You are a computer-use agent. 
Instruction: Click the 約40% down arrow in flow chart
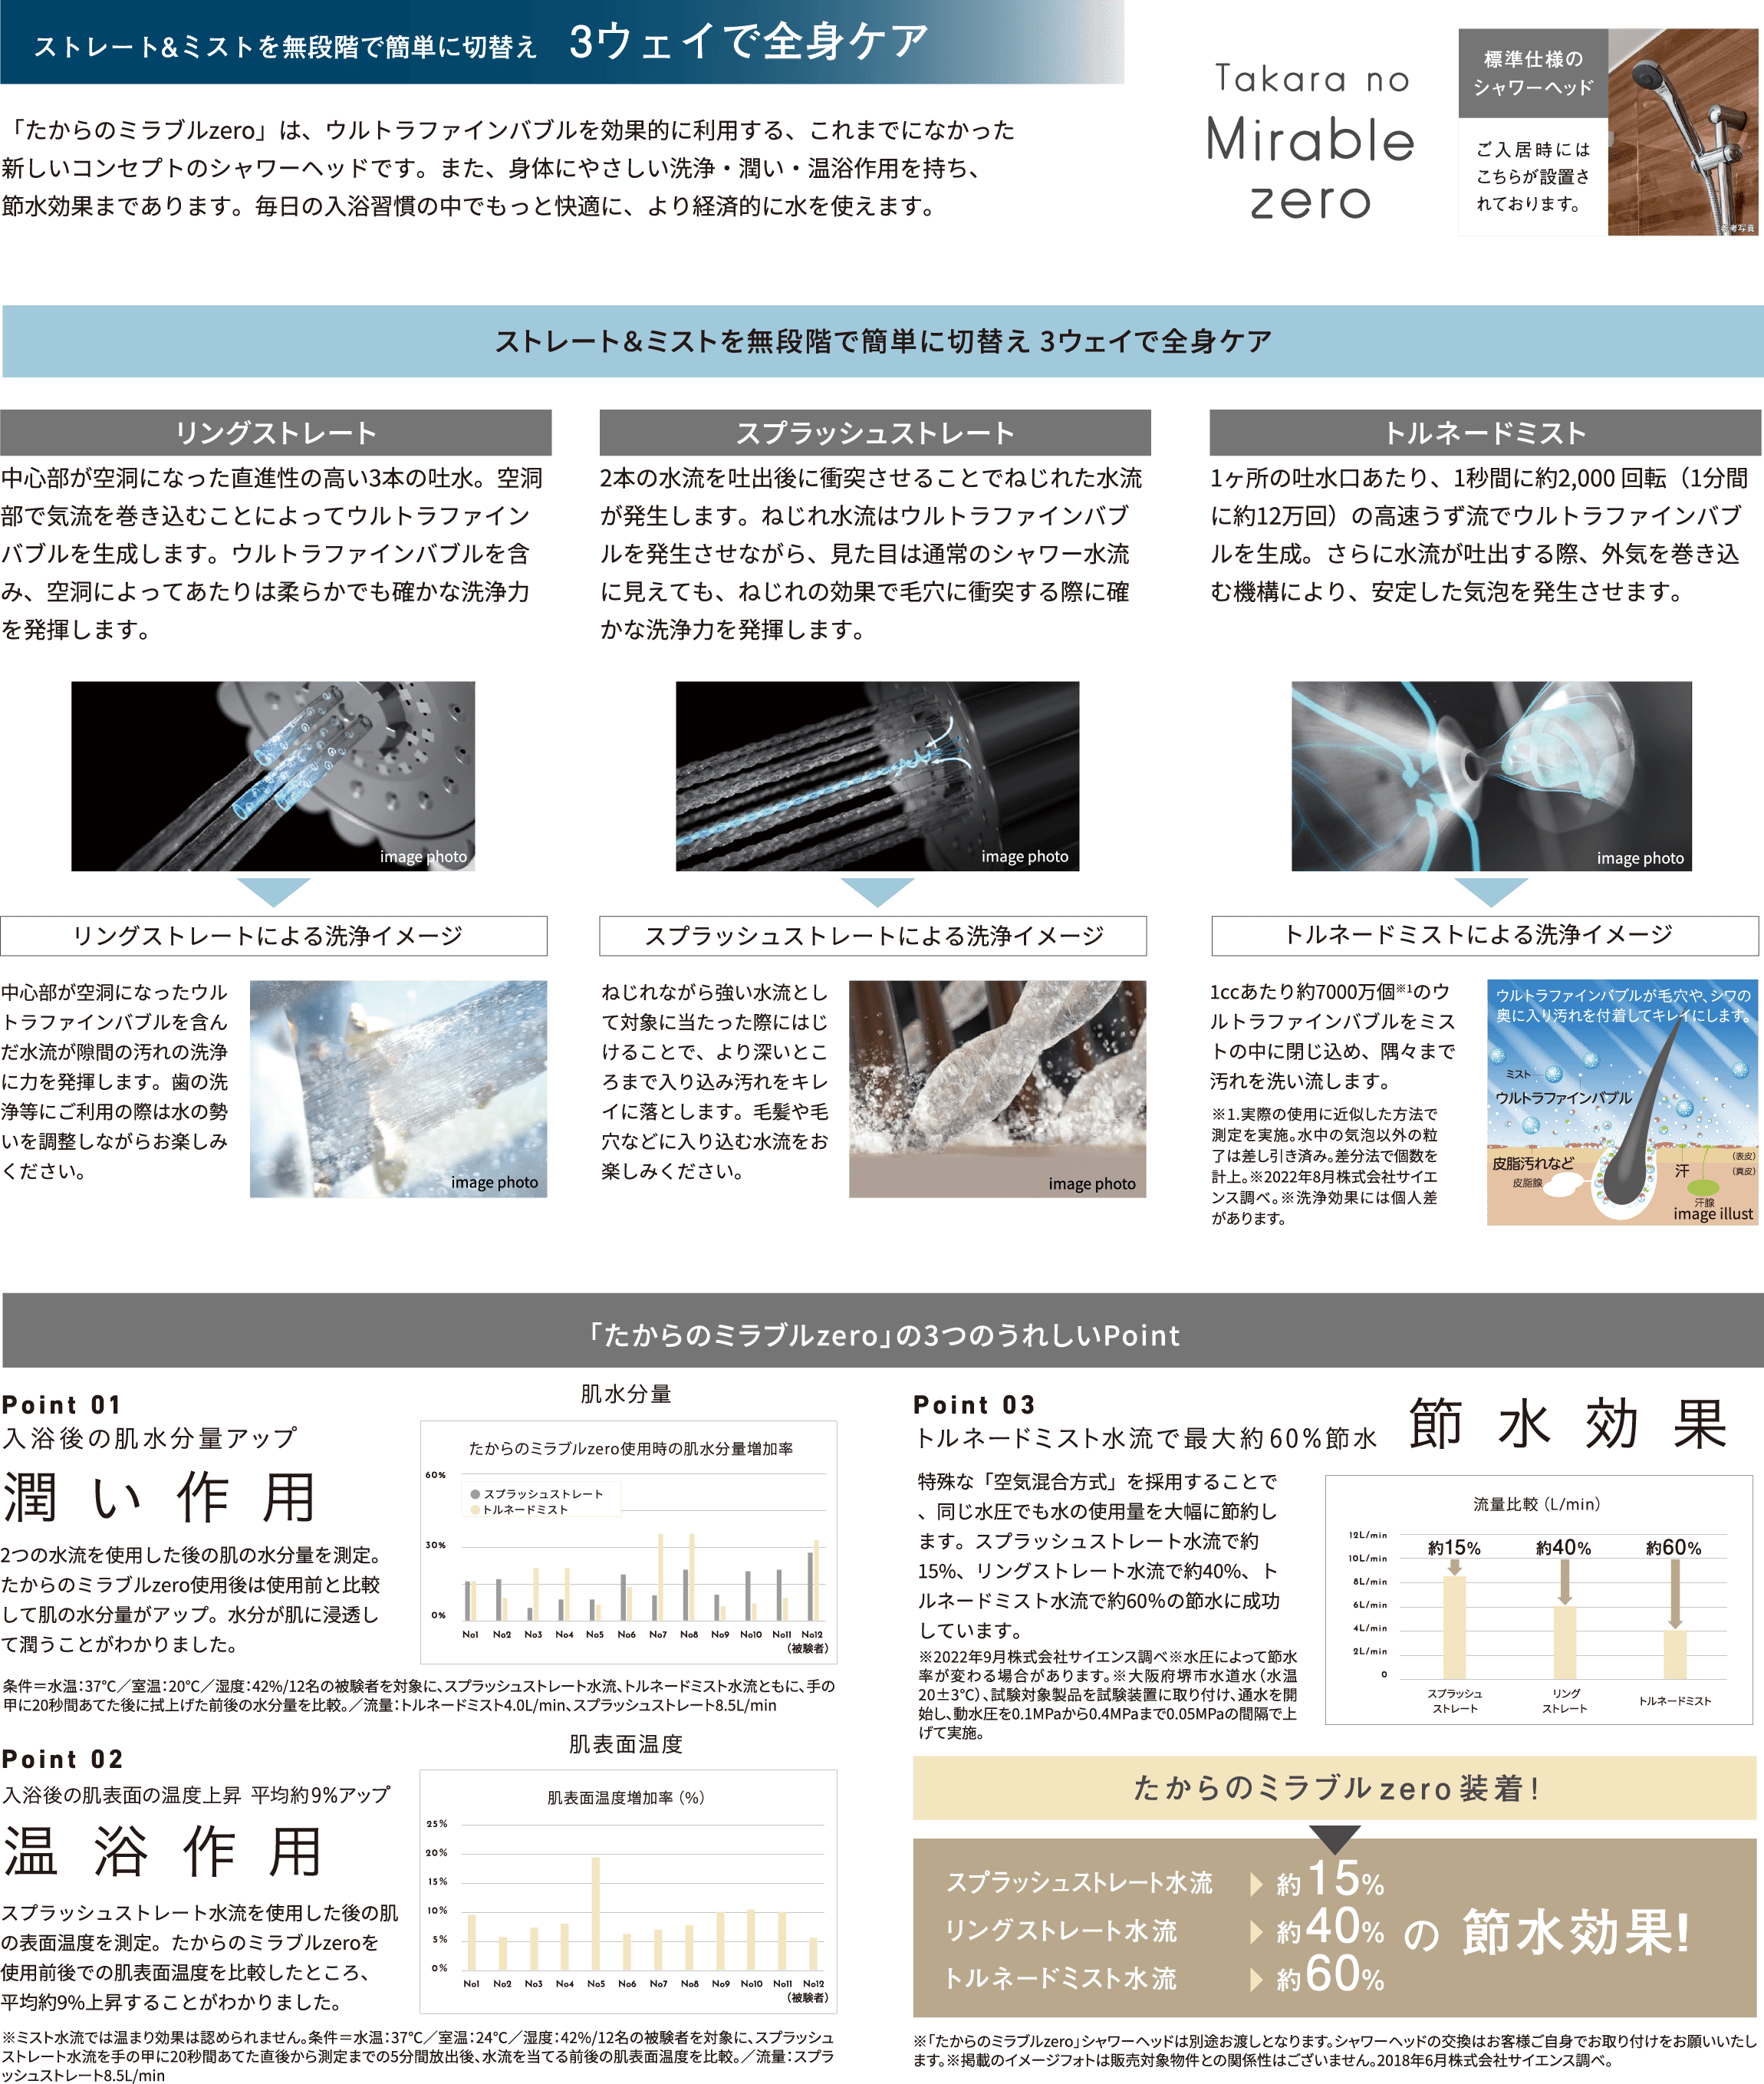click(1565, 1583)
